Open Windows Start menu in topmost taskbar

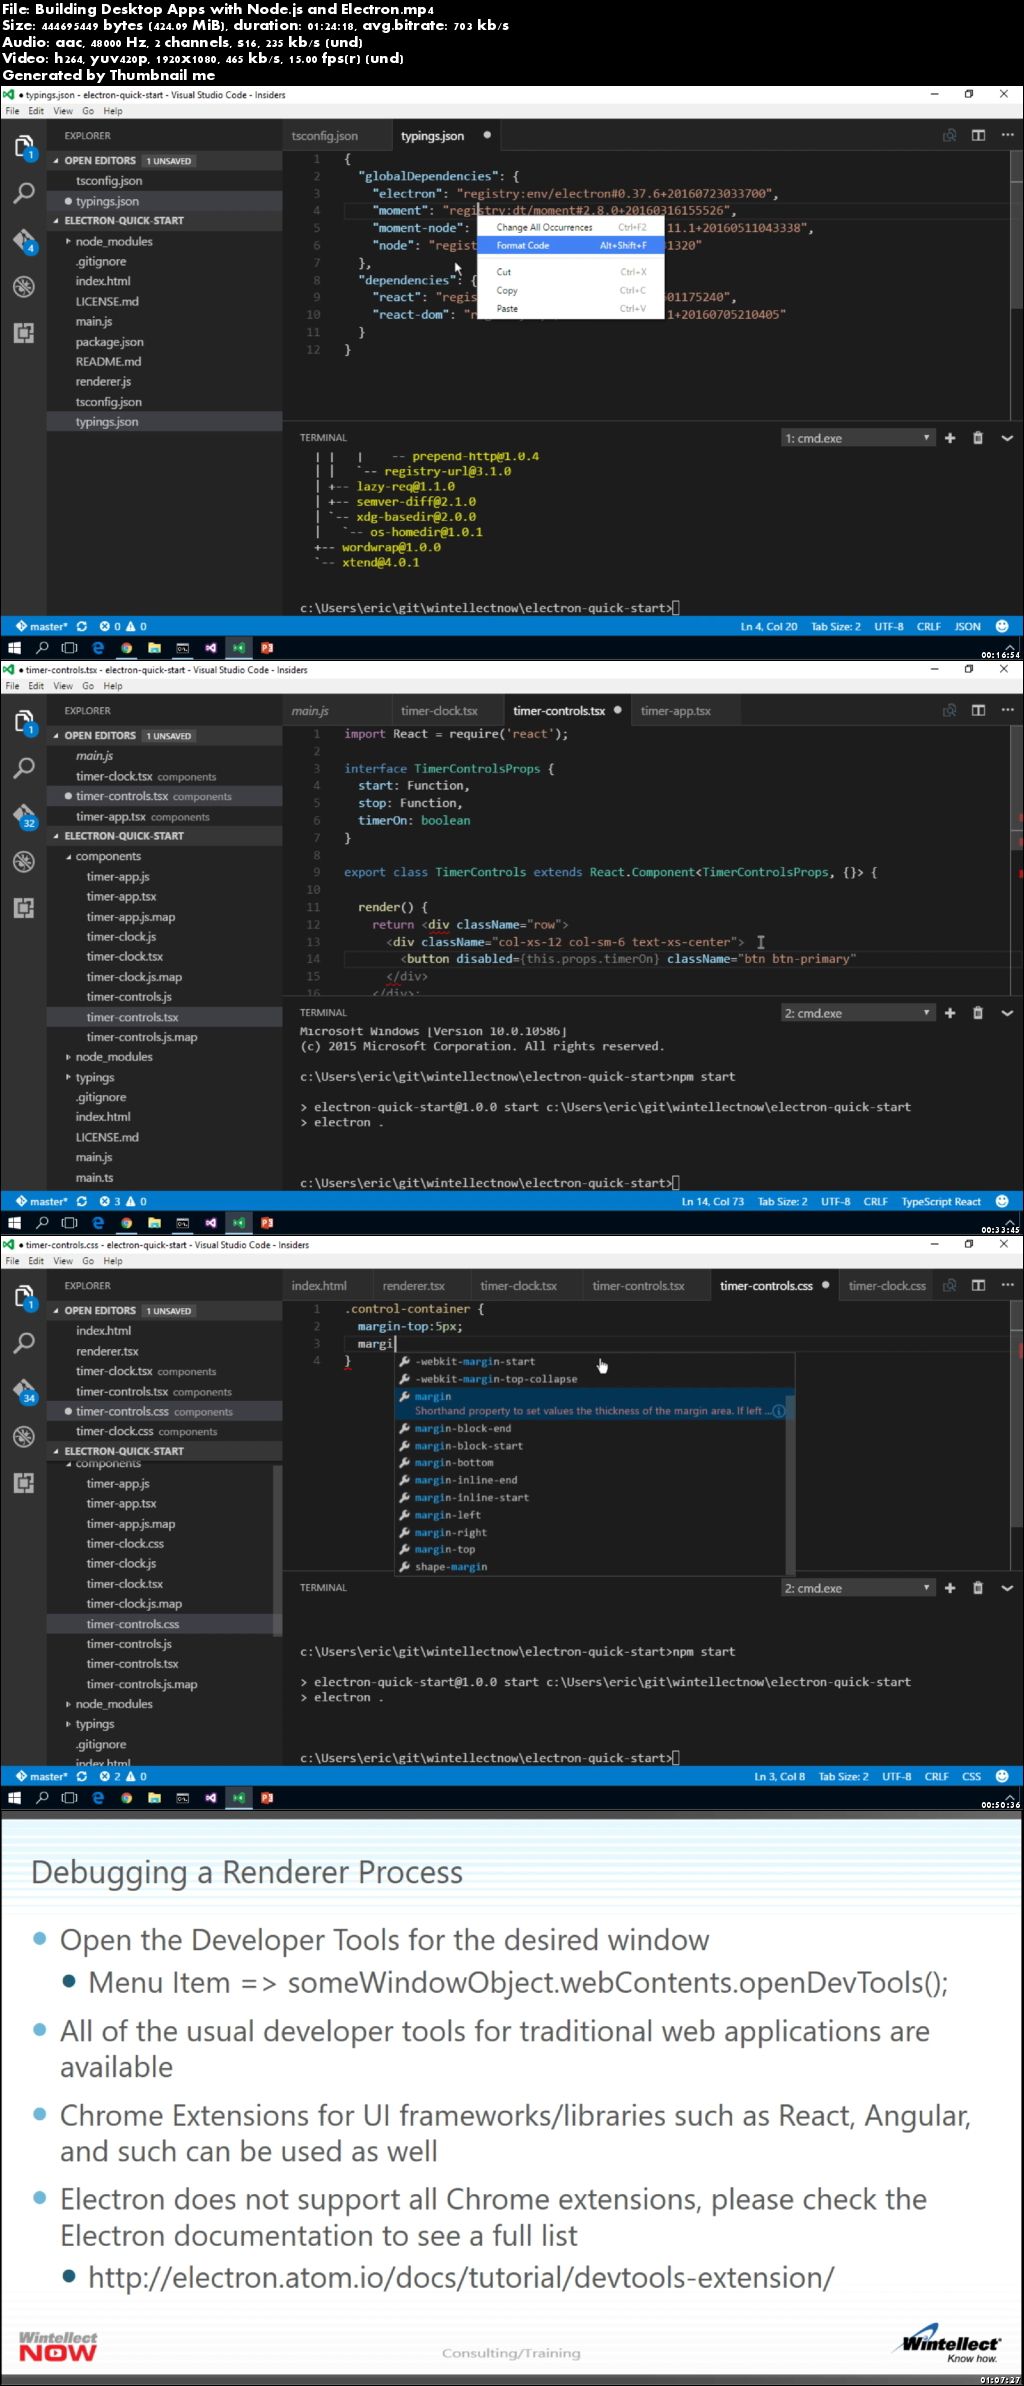coord(14,648)
